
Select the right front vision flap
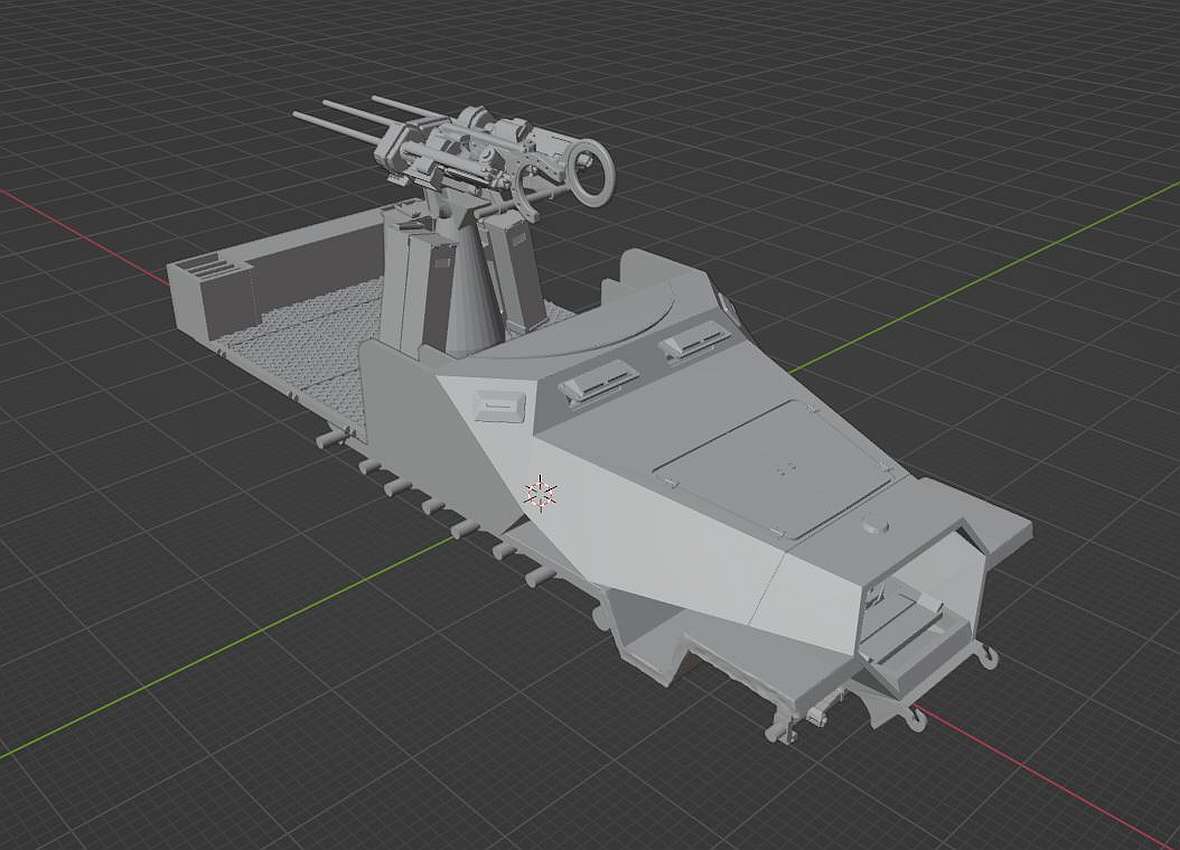[x=693, y=339]
